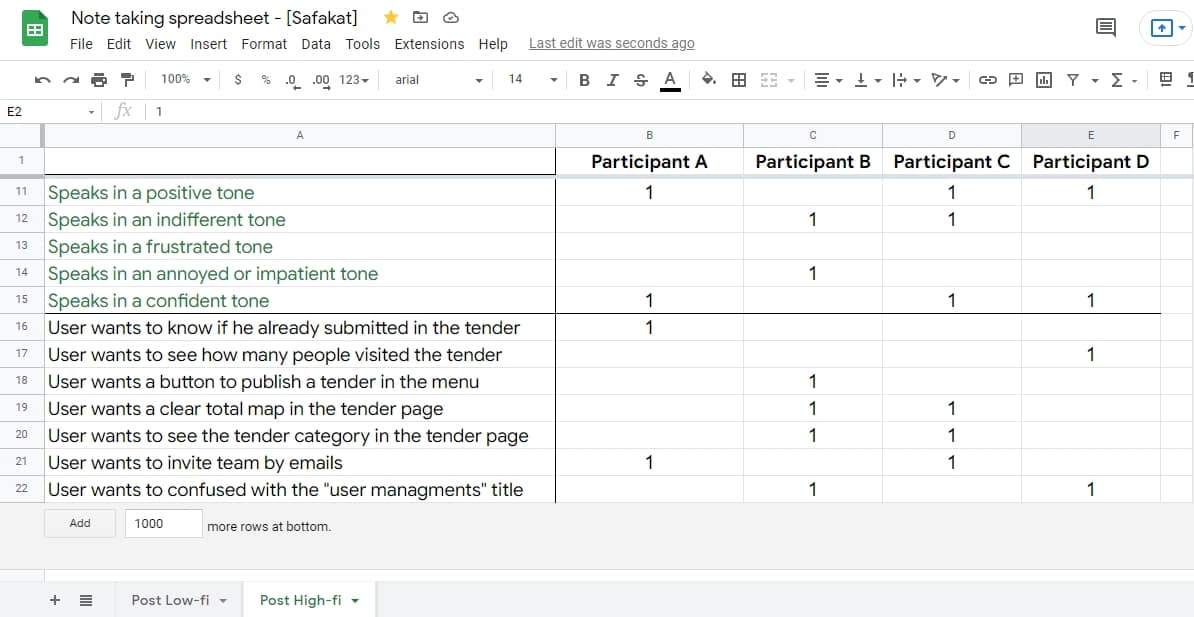The image size is (1194, 617).
Task: Open the fill color picker
Action: 708,80
